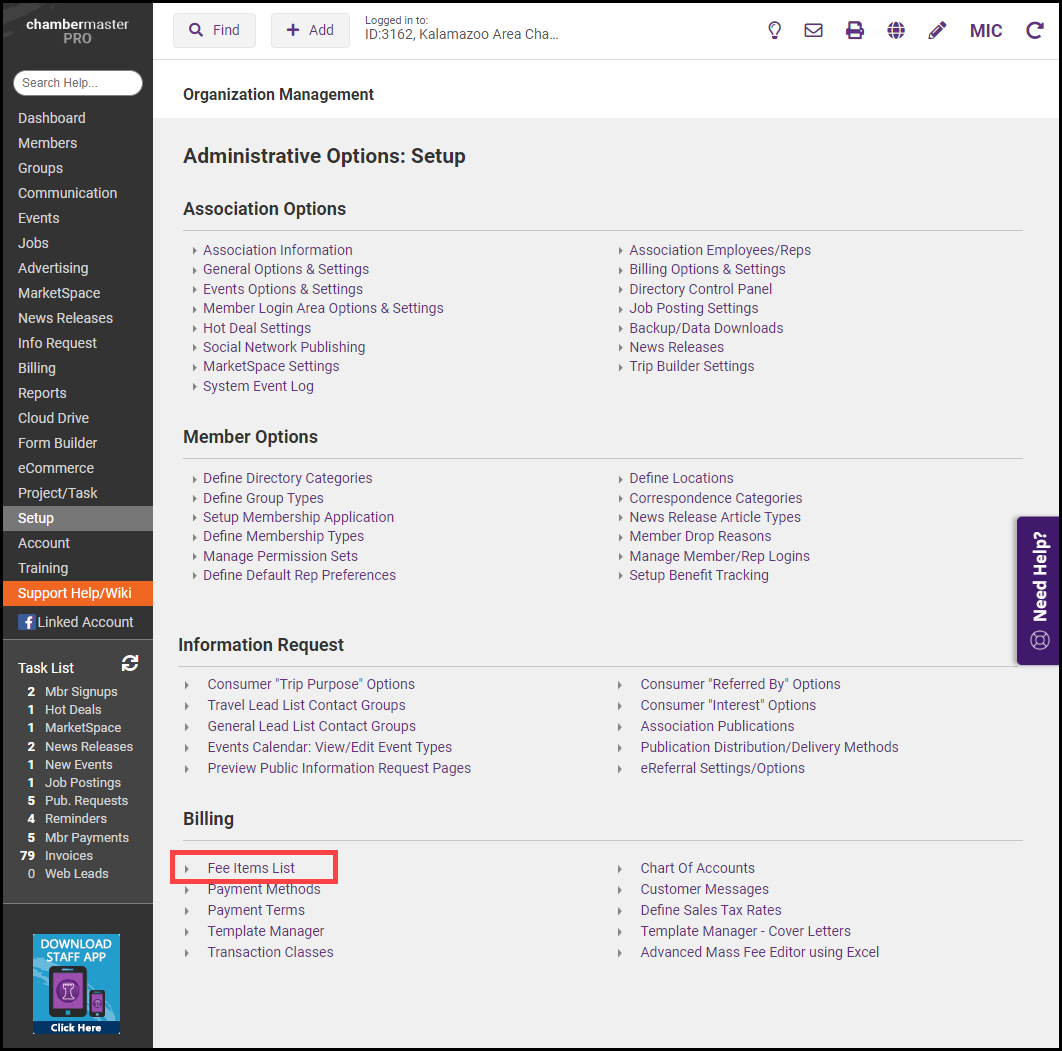Open Invoices in the Task List
1062x1051 pixels.
(68, 855)
